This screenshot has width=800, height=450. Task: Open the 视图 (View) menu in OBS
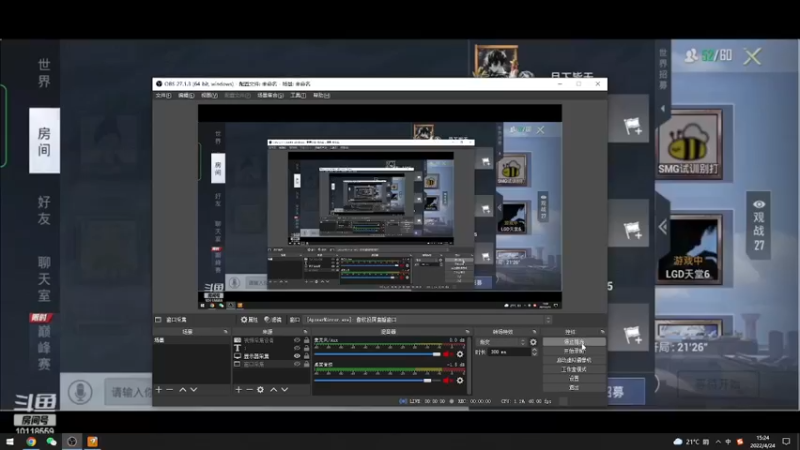pos(209,95)
